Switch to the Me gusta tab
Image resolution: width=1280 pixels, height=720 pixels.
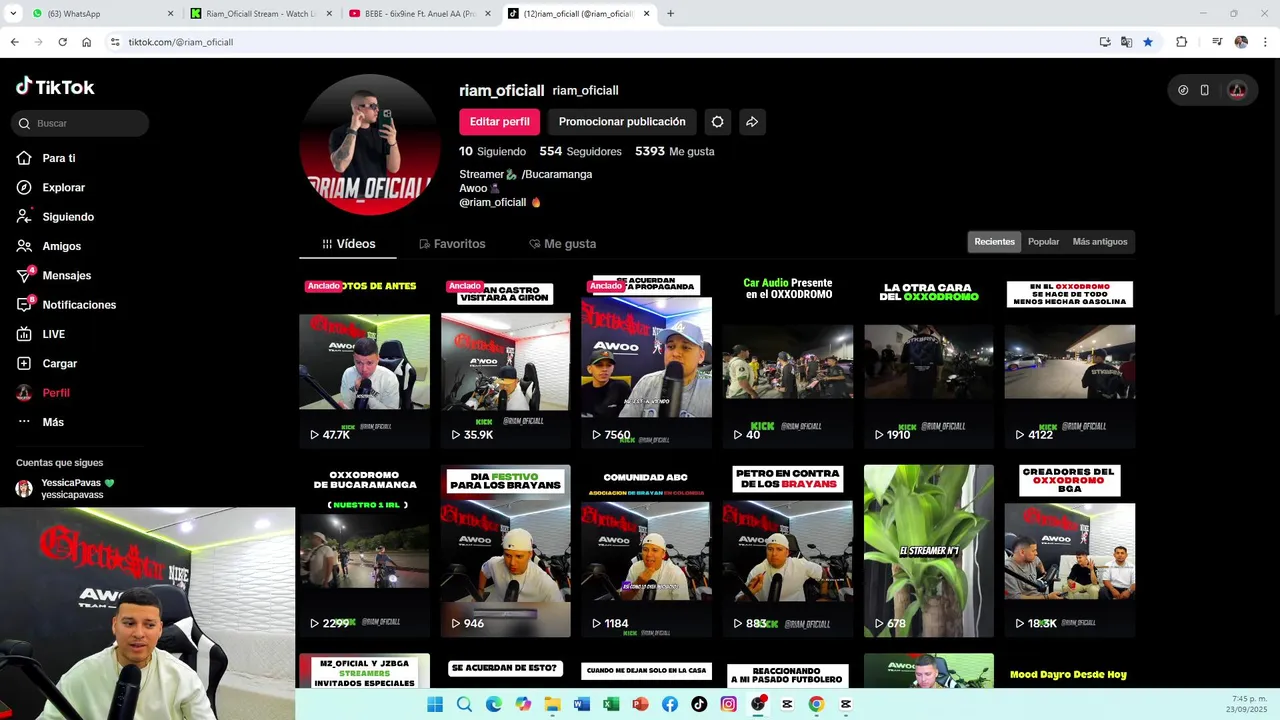(x=562, y=244)
